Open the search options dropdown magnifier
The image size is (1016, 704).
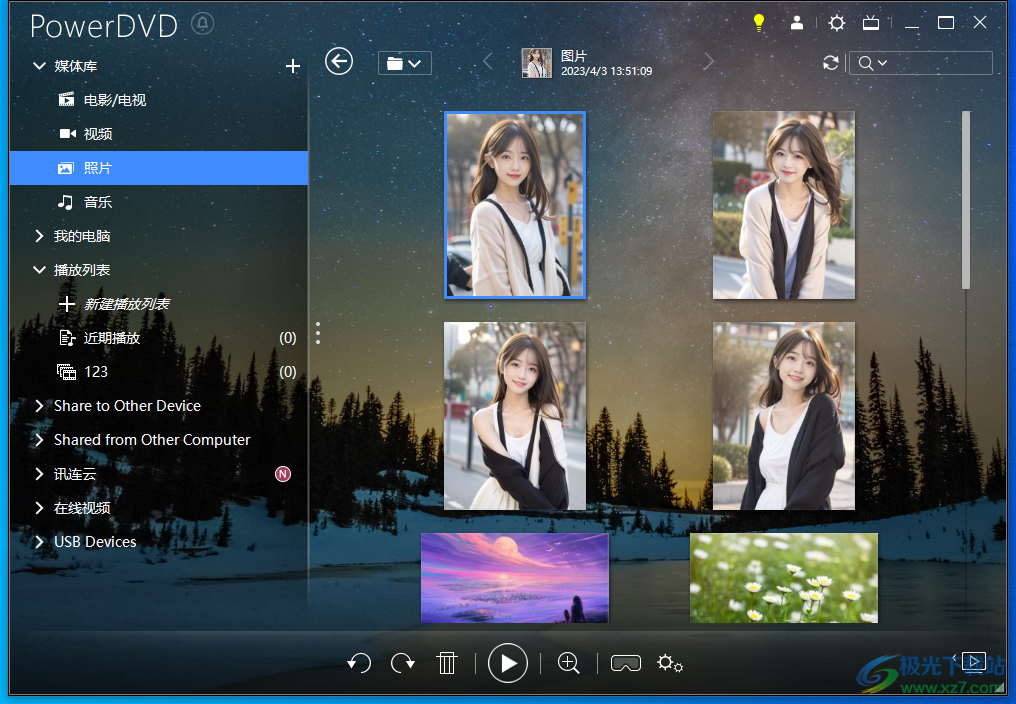tap(872, 63)
